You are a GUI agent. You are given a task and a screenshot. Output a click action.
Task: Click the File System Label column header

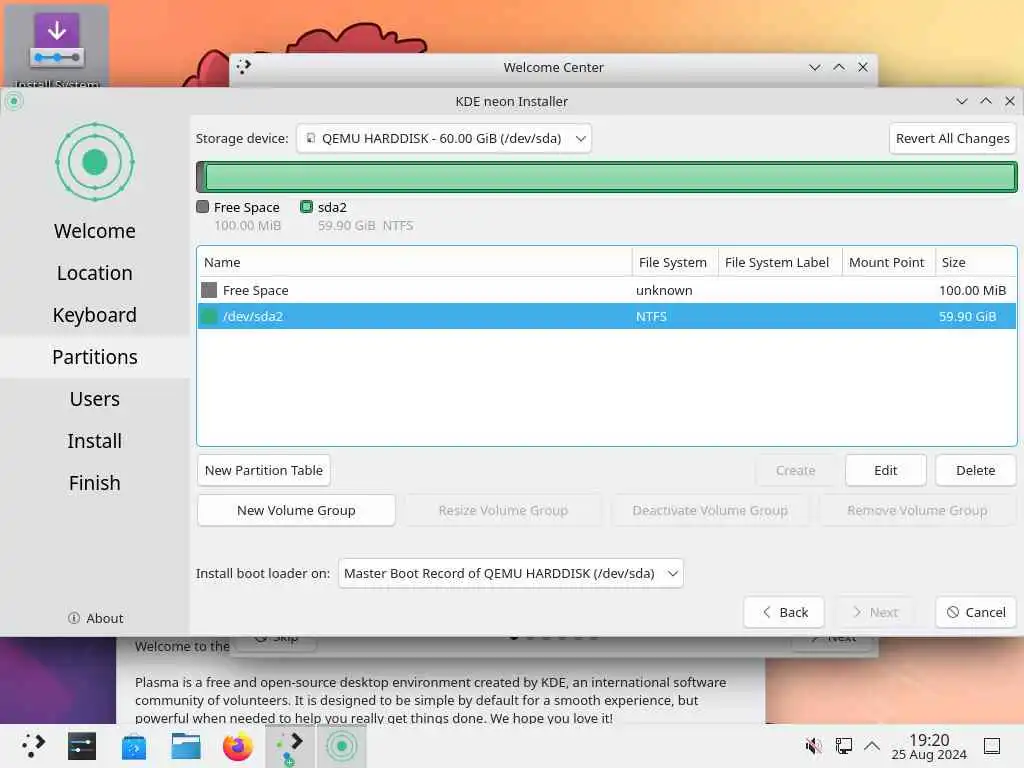coord(780,263)
